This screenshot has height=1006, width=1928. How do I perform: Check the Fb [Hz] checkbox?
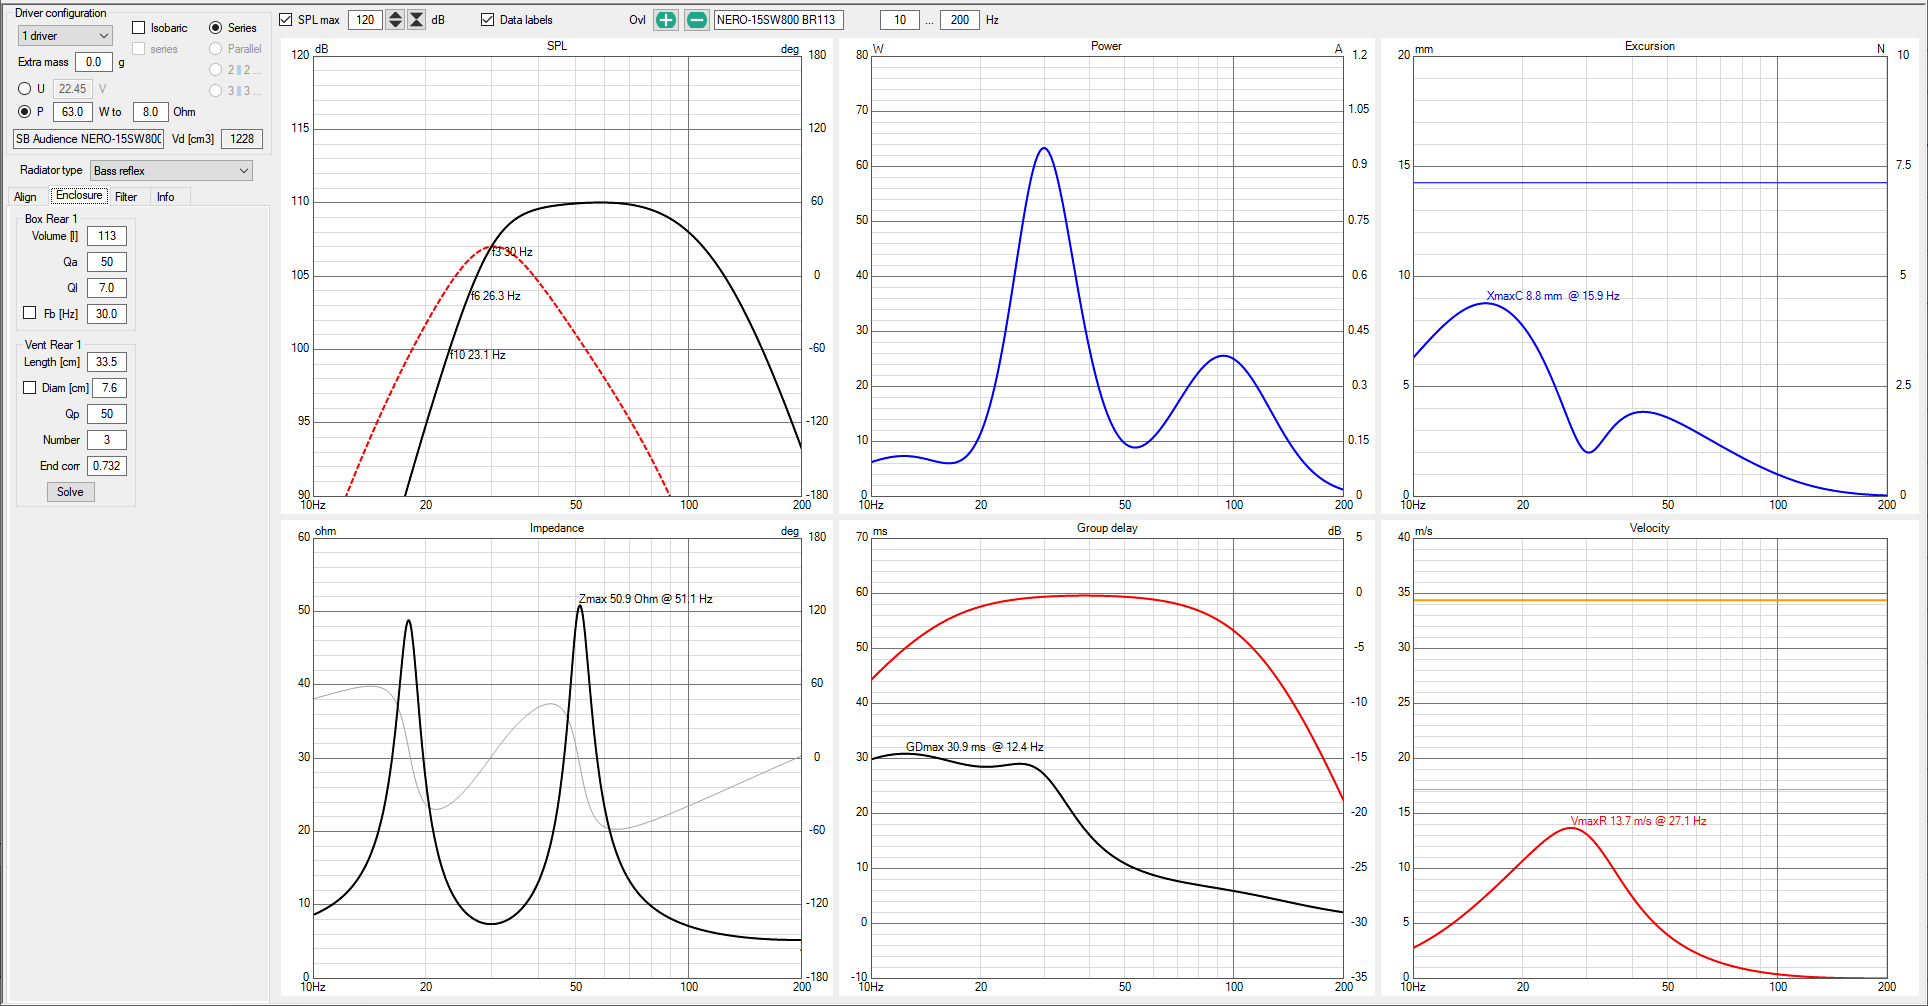click(30, 313)
